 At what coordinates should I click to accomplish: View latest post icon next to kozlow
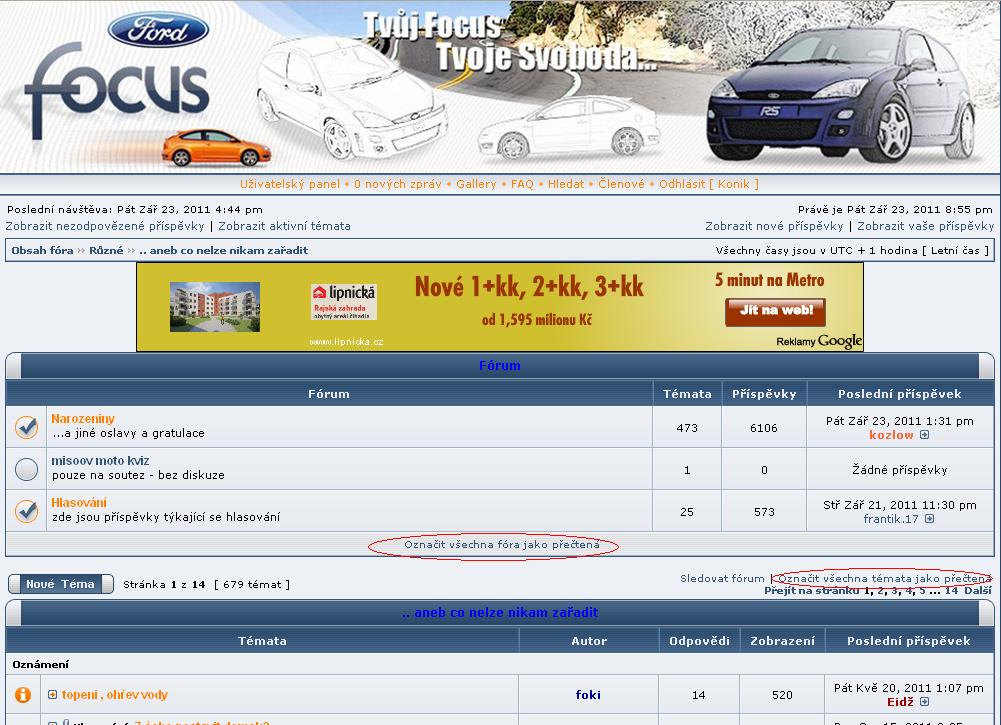925,435
